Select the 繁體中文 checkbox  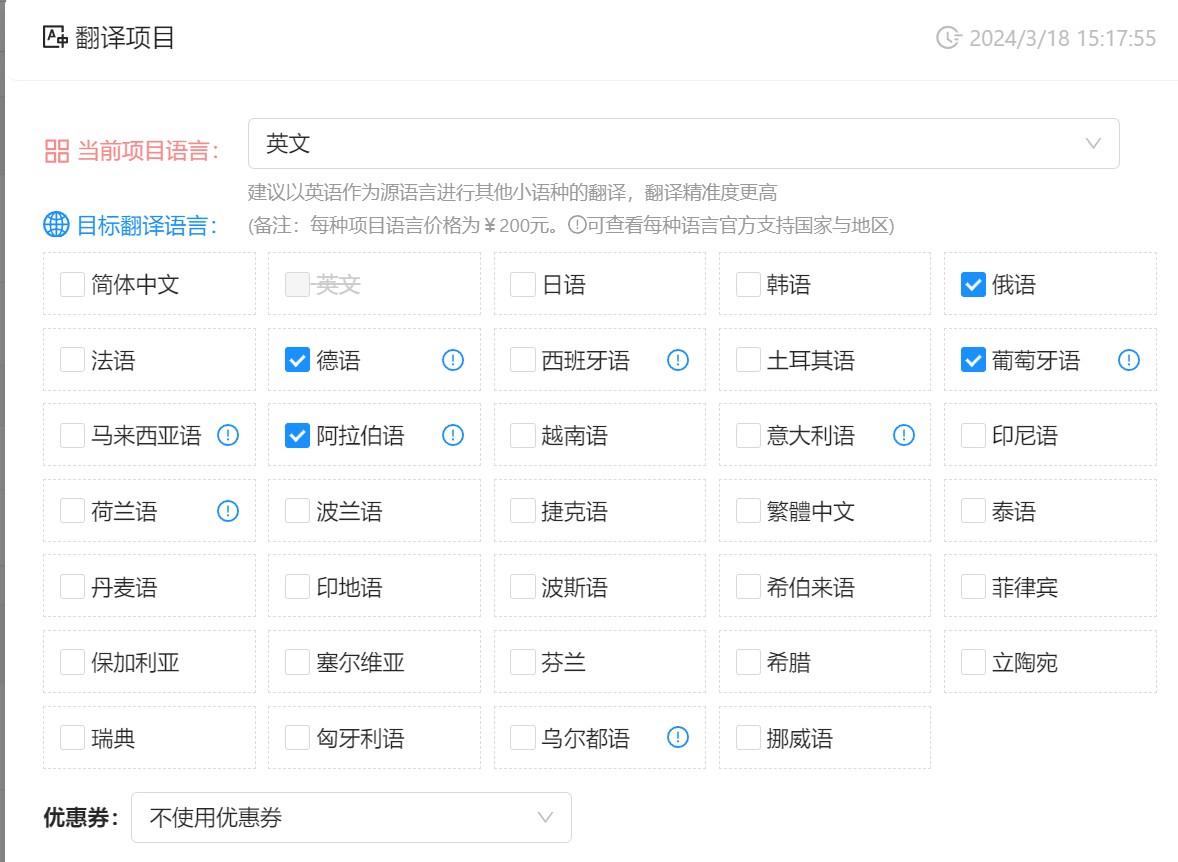[748, 511]
